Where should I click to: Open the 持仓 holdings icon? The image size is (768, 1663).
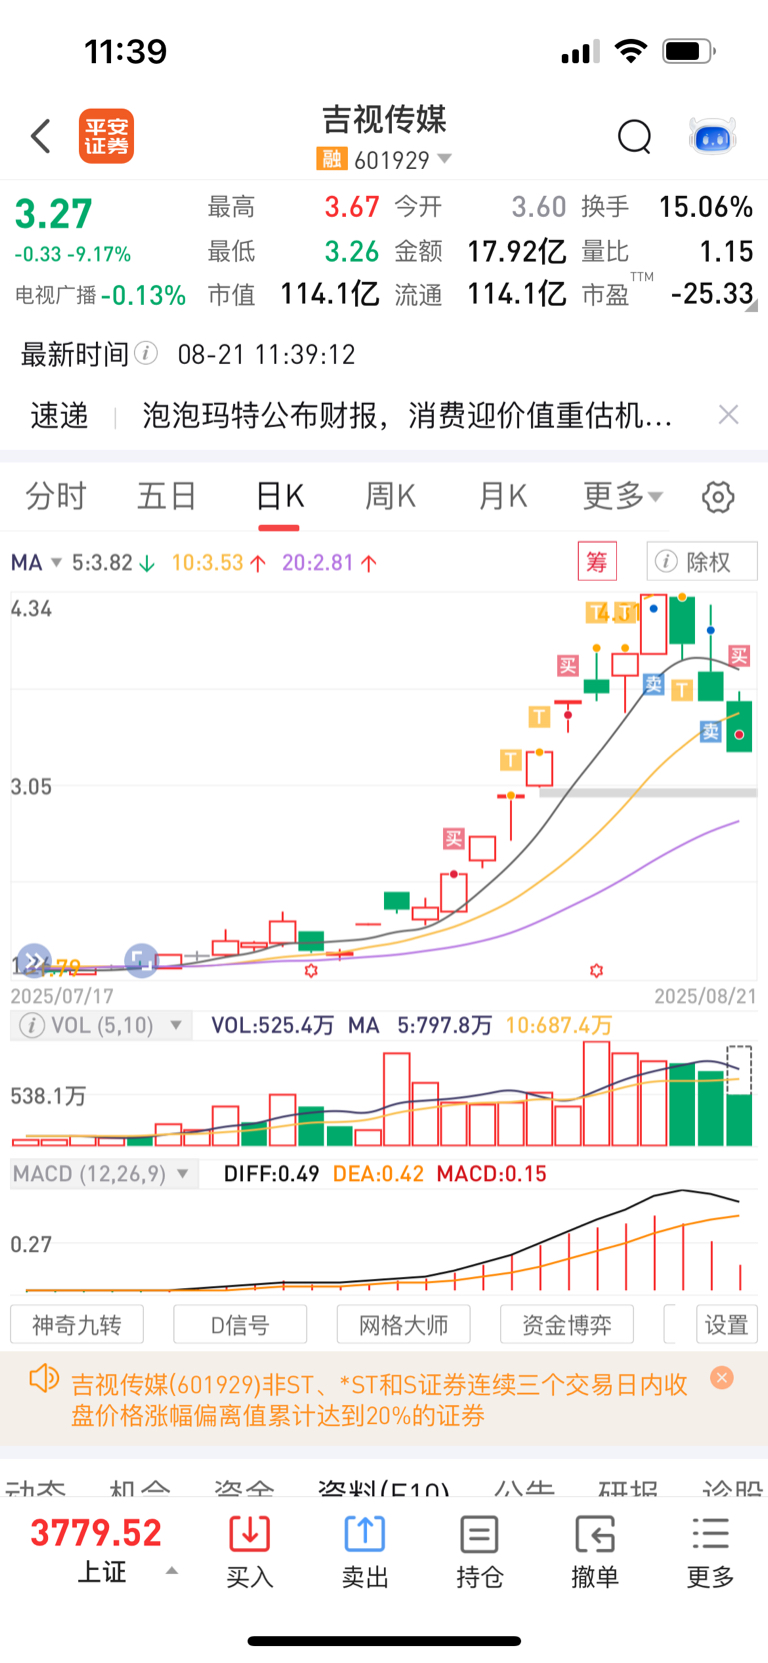[x=480, y=1534]
